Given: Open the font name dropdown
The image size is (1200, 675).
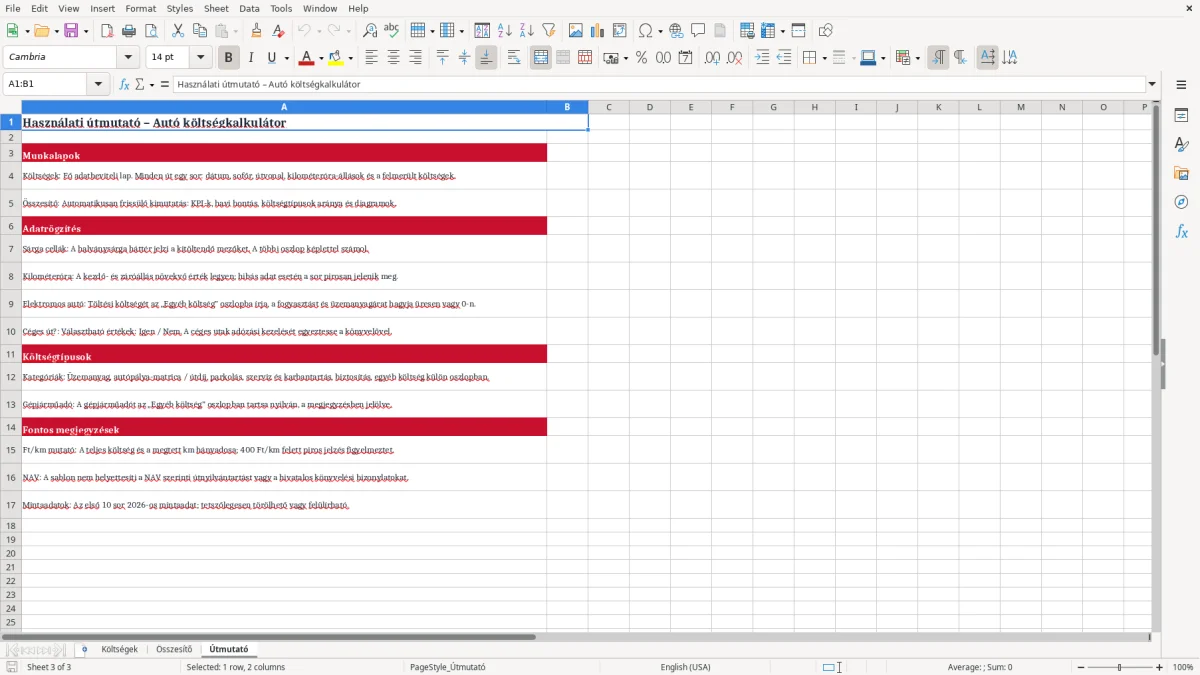Looking at the screenshot, I should 127,58.
